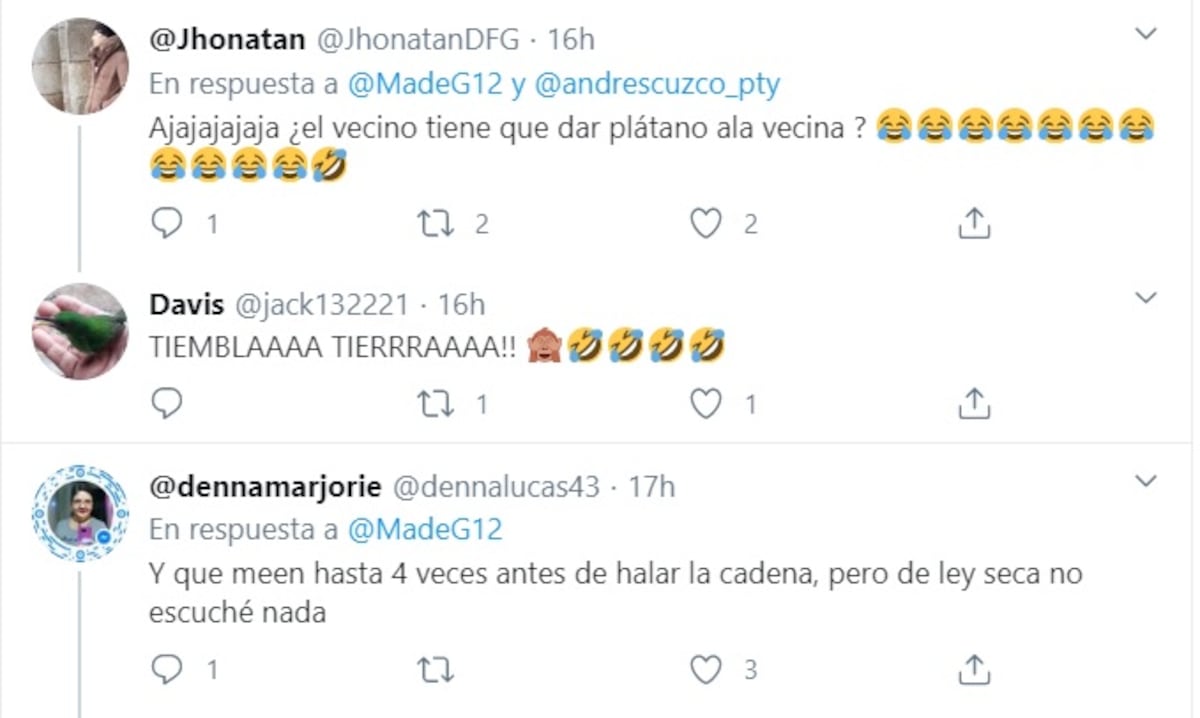Reply to Jhonatan's plátano tweet
The image size is (1200, 718).
[x=166, y=224]
